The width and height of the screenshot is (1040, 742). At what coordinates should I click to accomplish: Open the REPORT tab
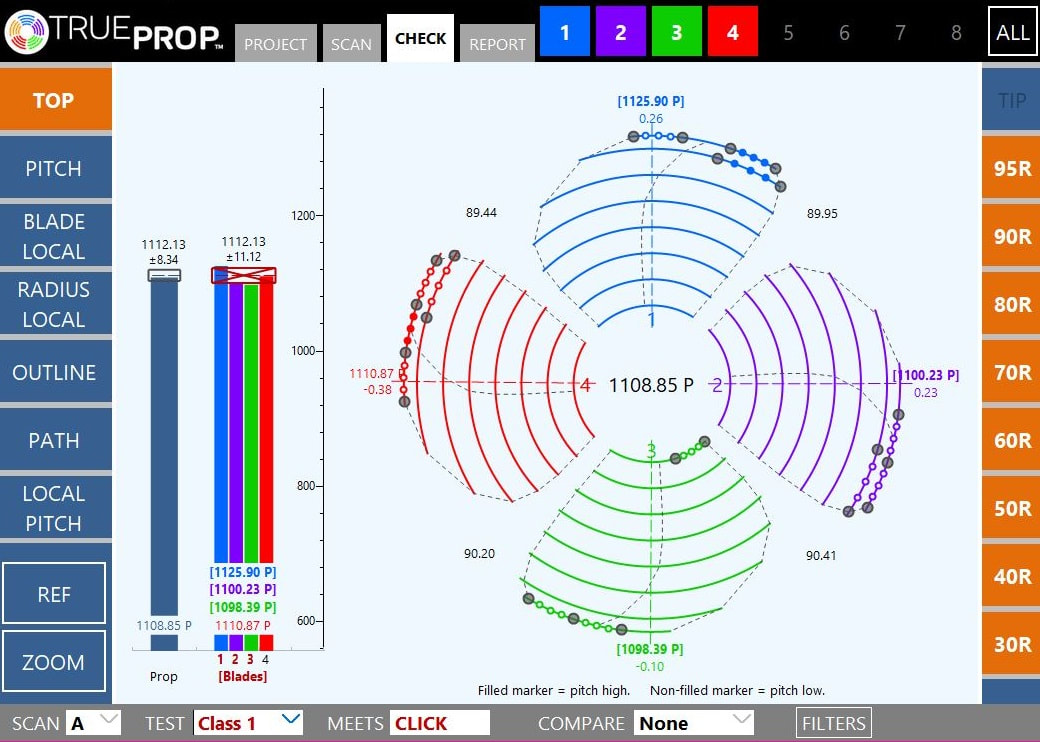pyautogui.click(x=497, y=44)
